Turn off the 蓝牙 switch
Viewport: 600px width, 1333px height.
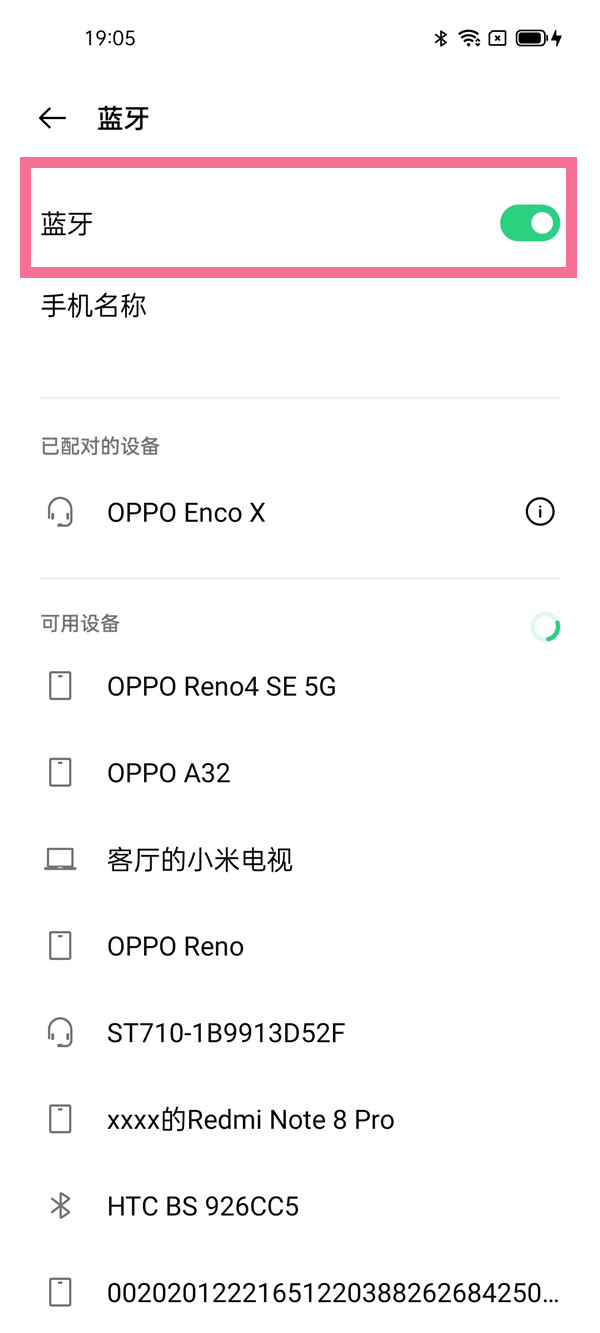(529, 224)
